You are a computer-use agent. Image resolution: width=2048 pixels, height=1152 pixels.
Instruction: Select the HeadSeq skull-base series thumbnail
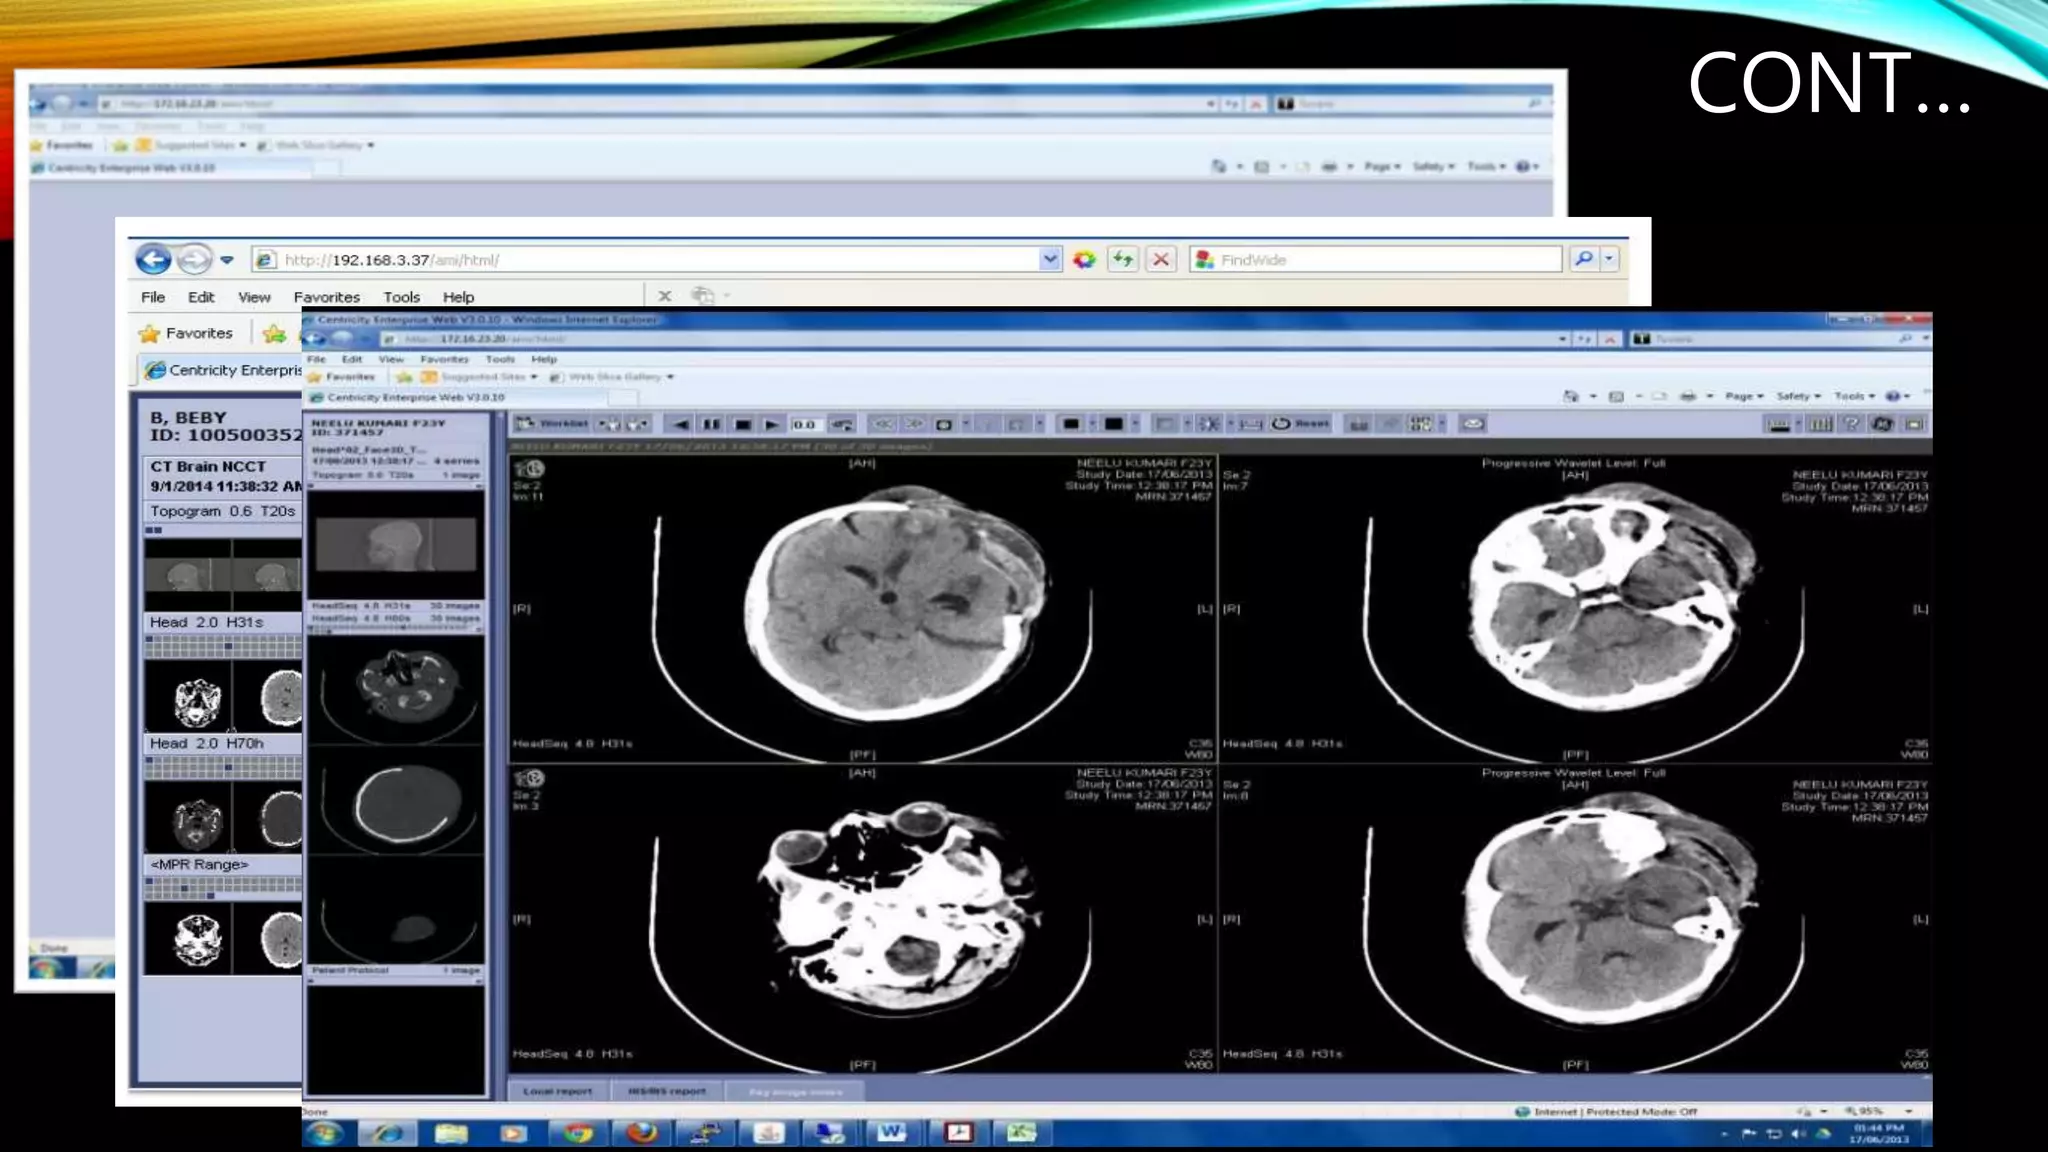click(396, 686)
